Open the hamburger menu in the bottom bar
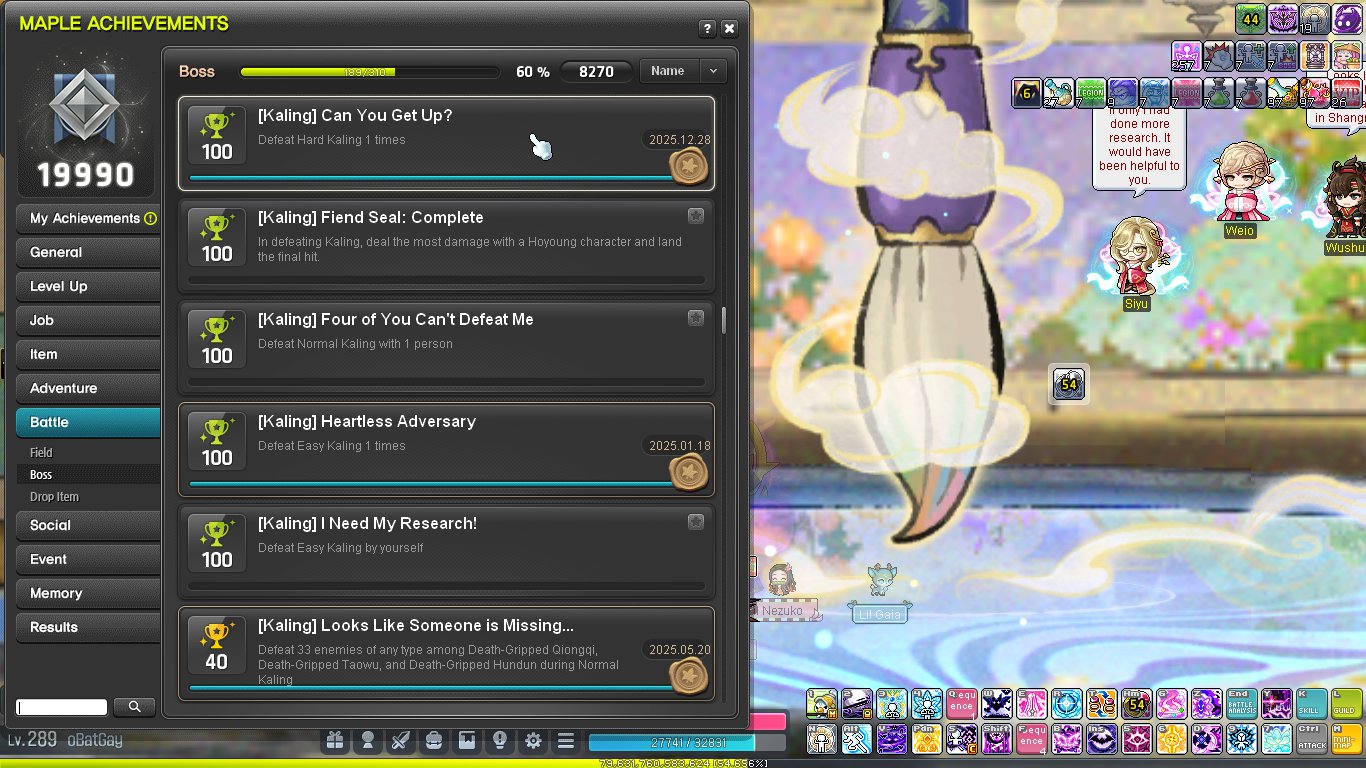This screenshot has height=768, width=1366. point(566,741)
